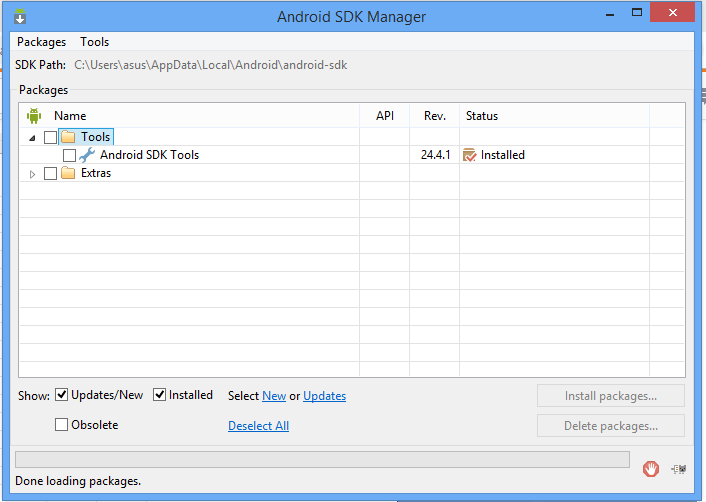Maximize the Android SDK Manager window
This screenshot has width=706, height=502.
point(637,13)
